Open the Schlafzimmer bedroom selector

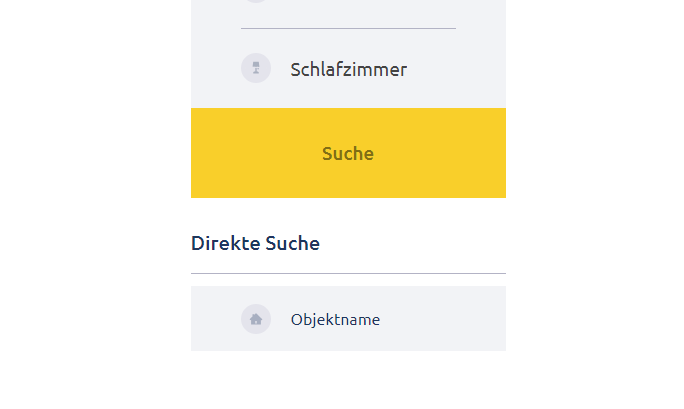[x=348, y=68]
